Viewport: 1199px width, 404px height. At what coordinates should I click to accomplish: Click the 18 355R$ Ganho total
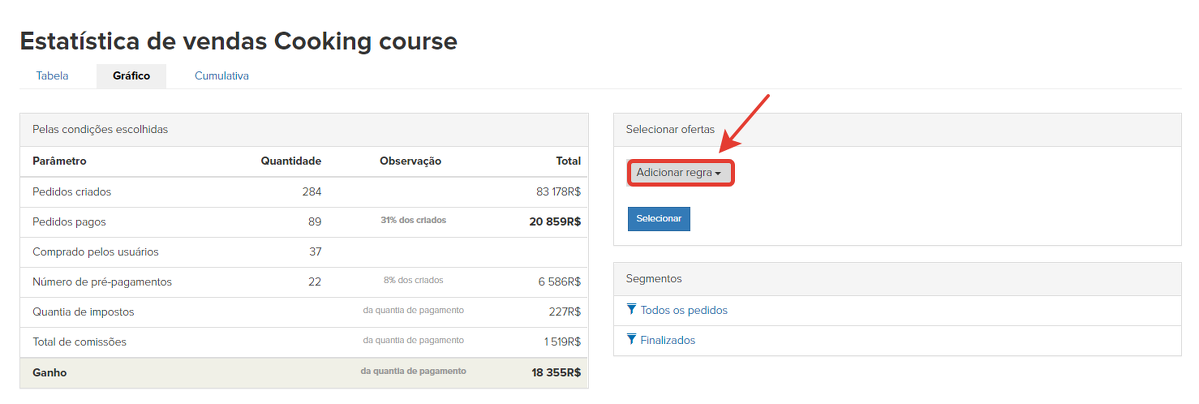tap(556, 372)
